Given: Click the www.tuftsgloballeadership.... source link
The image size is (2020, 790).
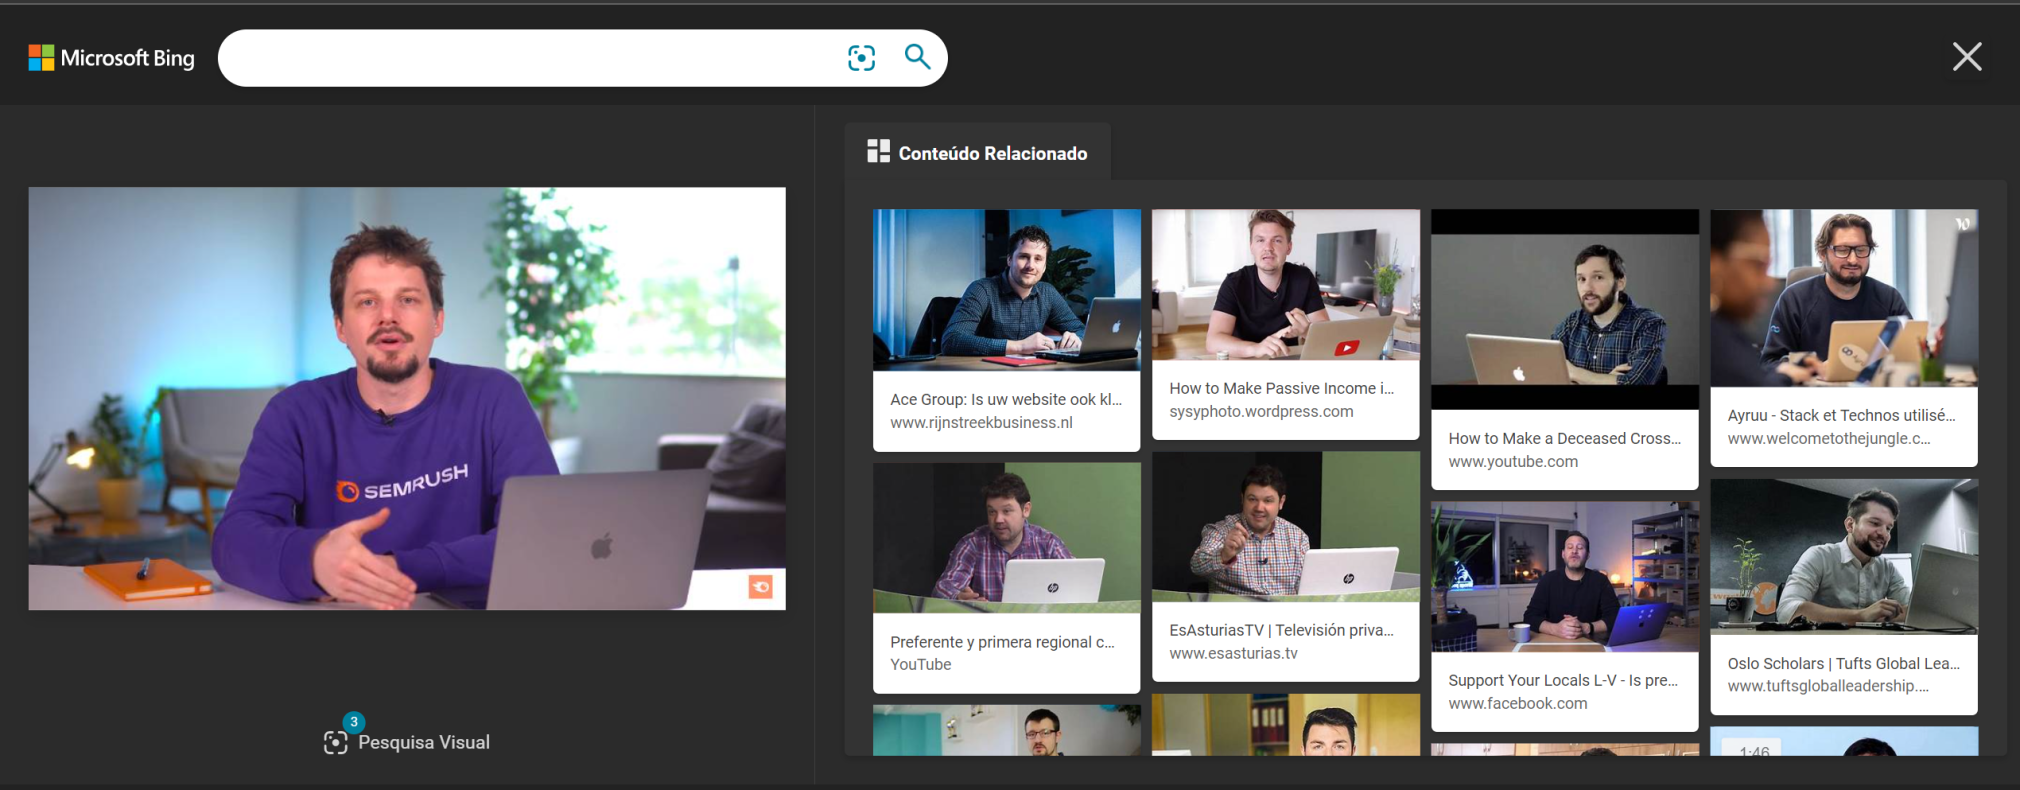Looking at the screenshot, I should click(1828, 686).
